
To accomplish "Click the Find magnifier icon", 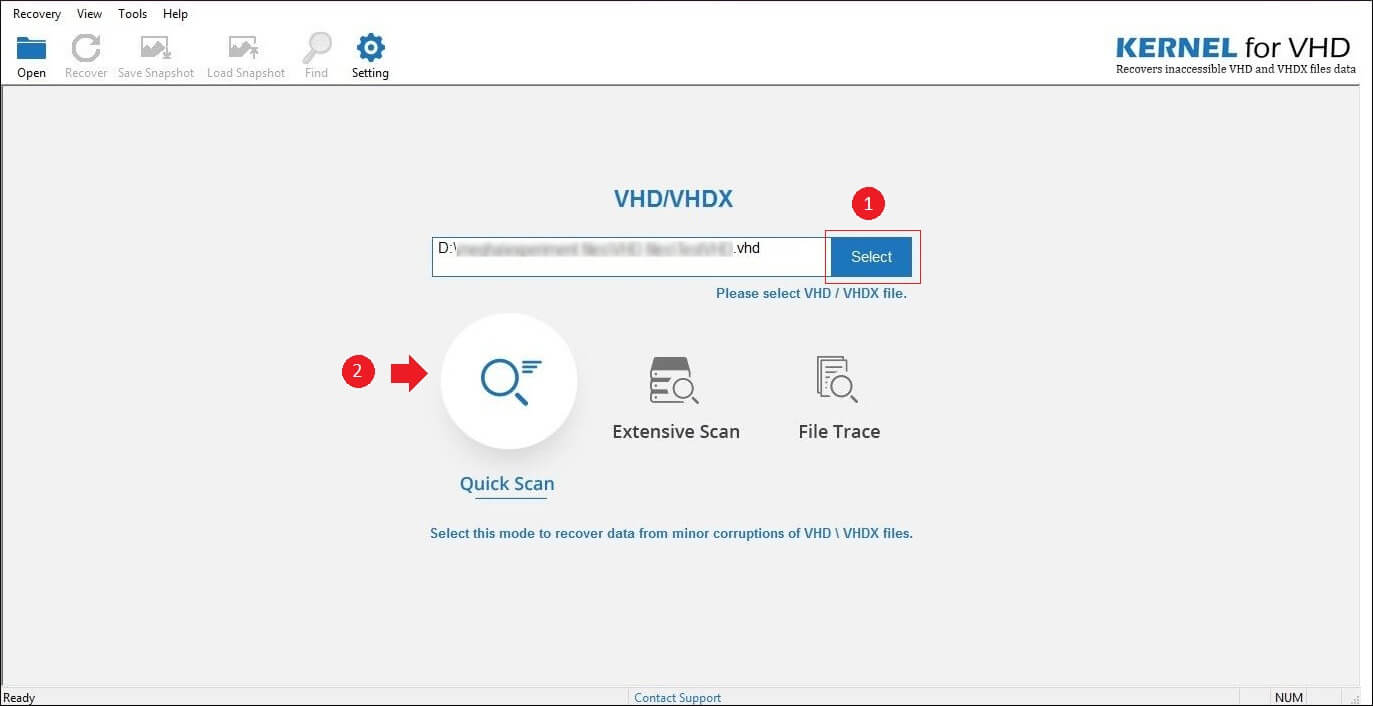I will (317, 48).
